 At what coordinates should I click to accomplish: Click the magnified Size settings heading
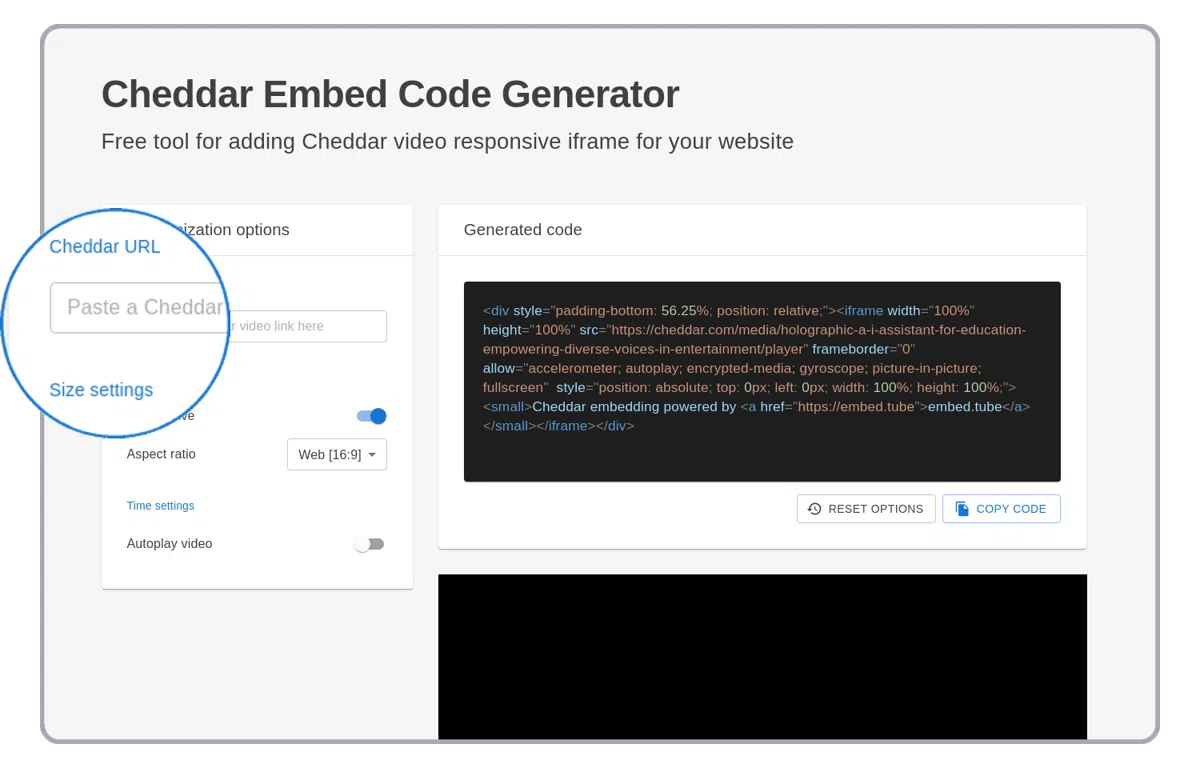101,390
